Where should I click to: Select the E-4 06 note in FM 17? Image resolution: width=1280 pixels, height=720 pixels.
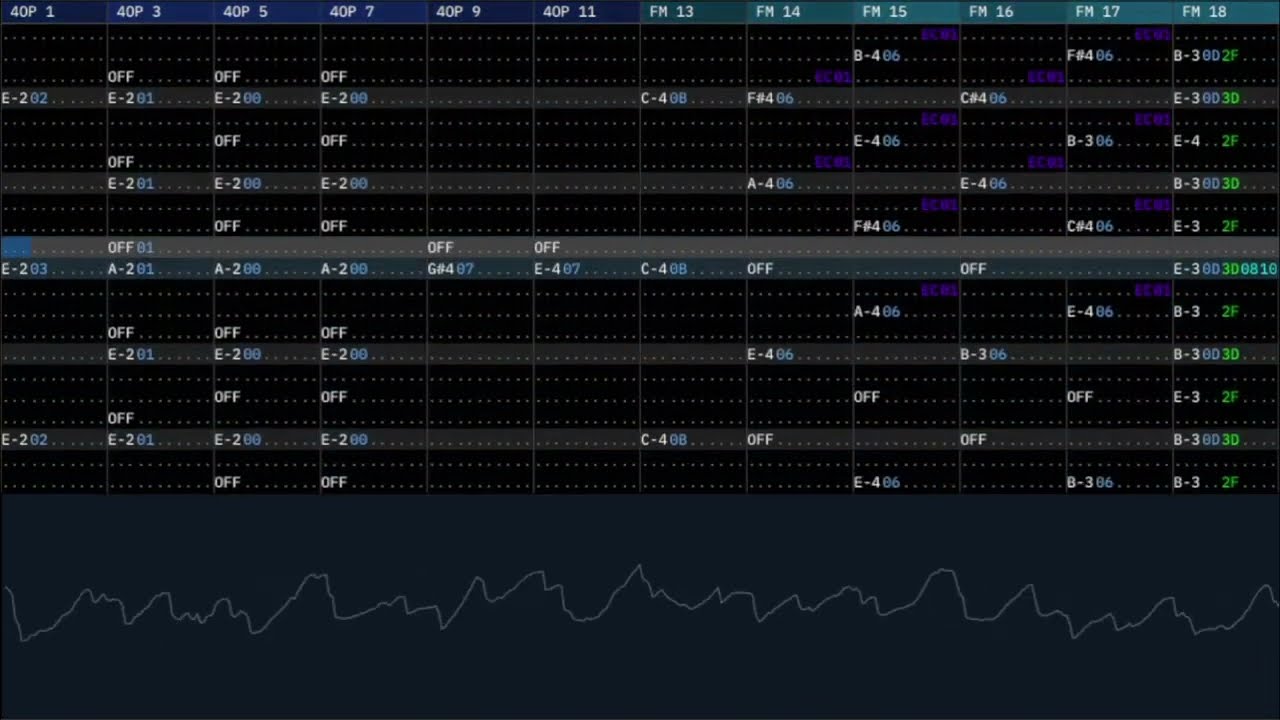(1091, 311)
